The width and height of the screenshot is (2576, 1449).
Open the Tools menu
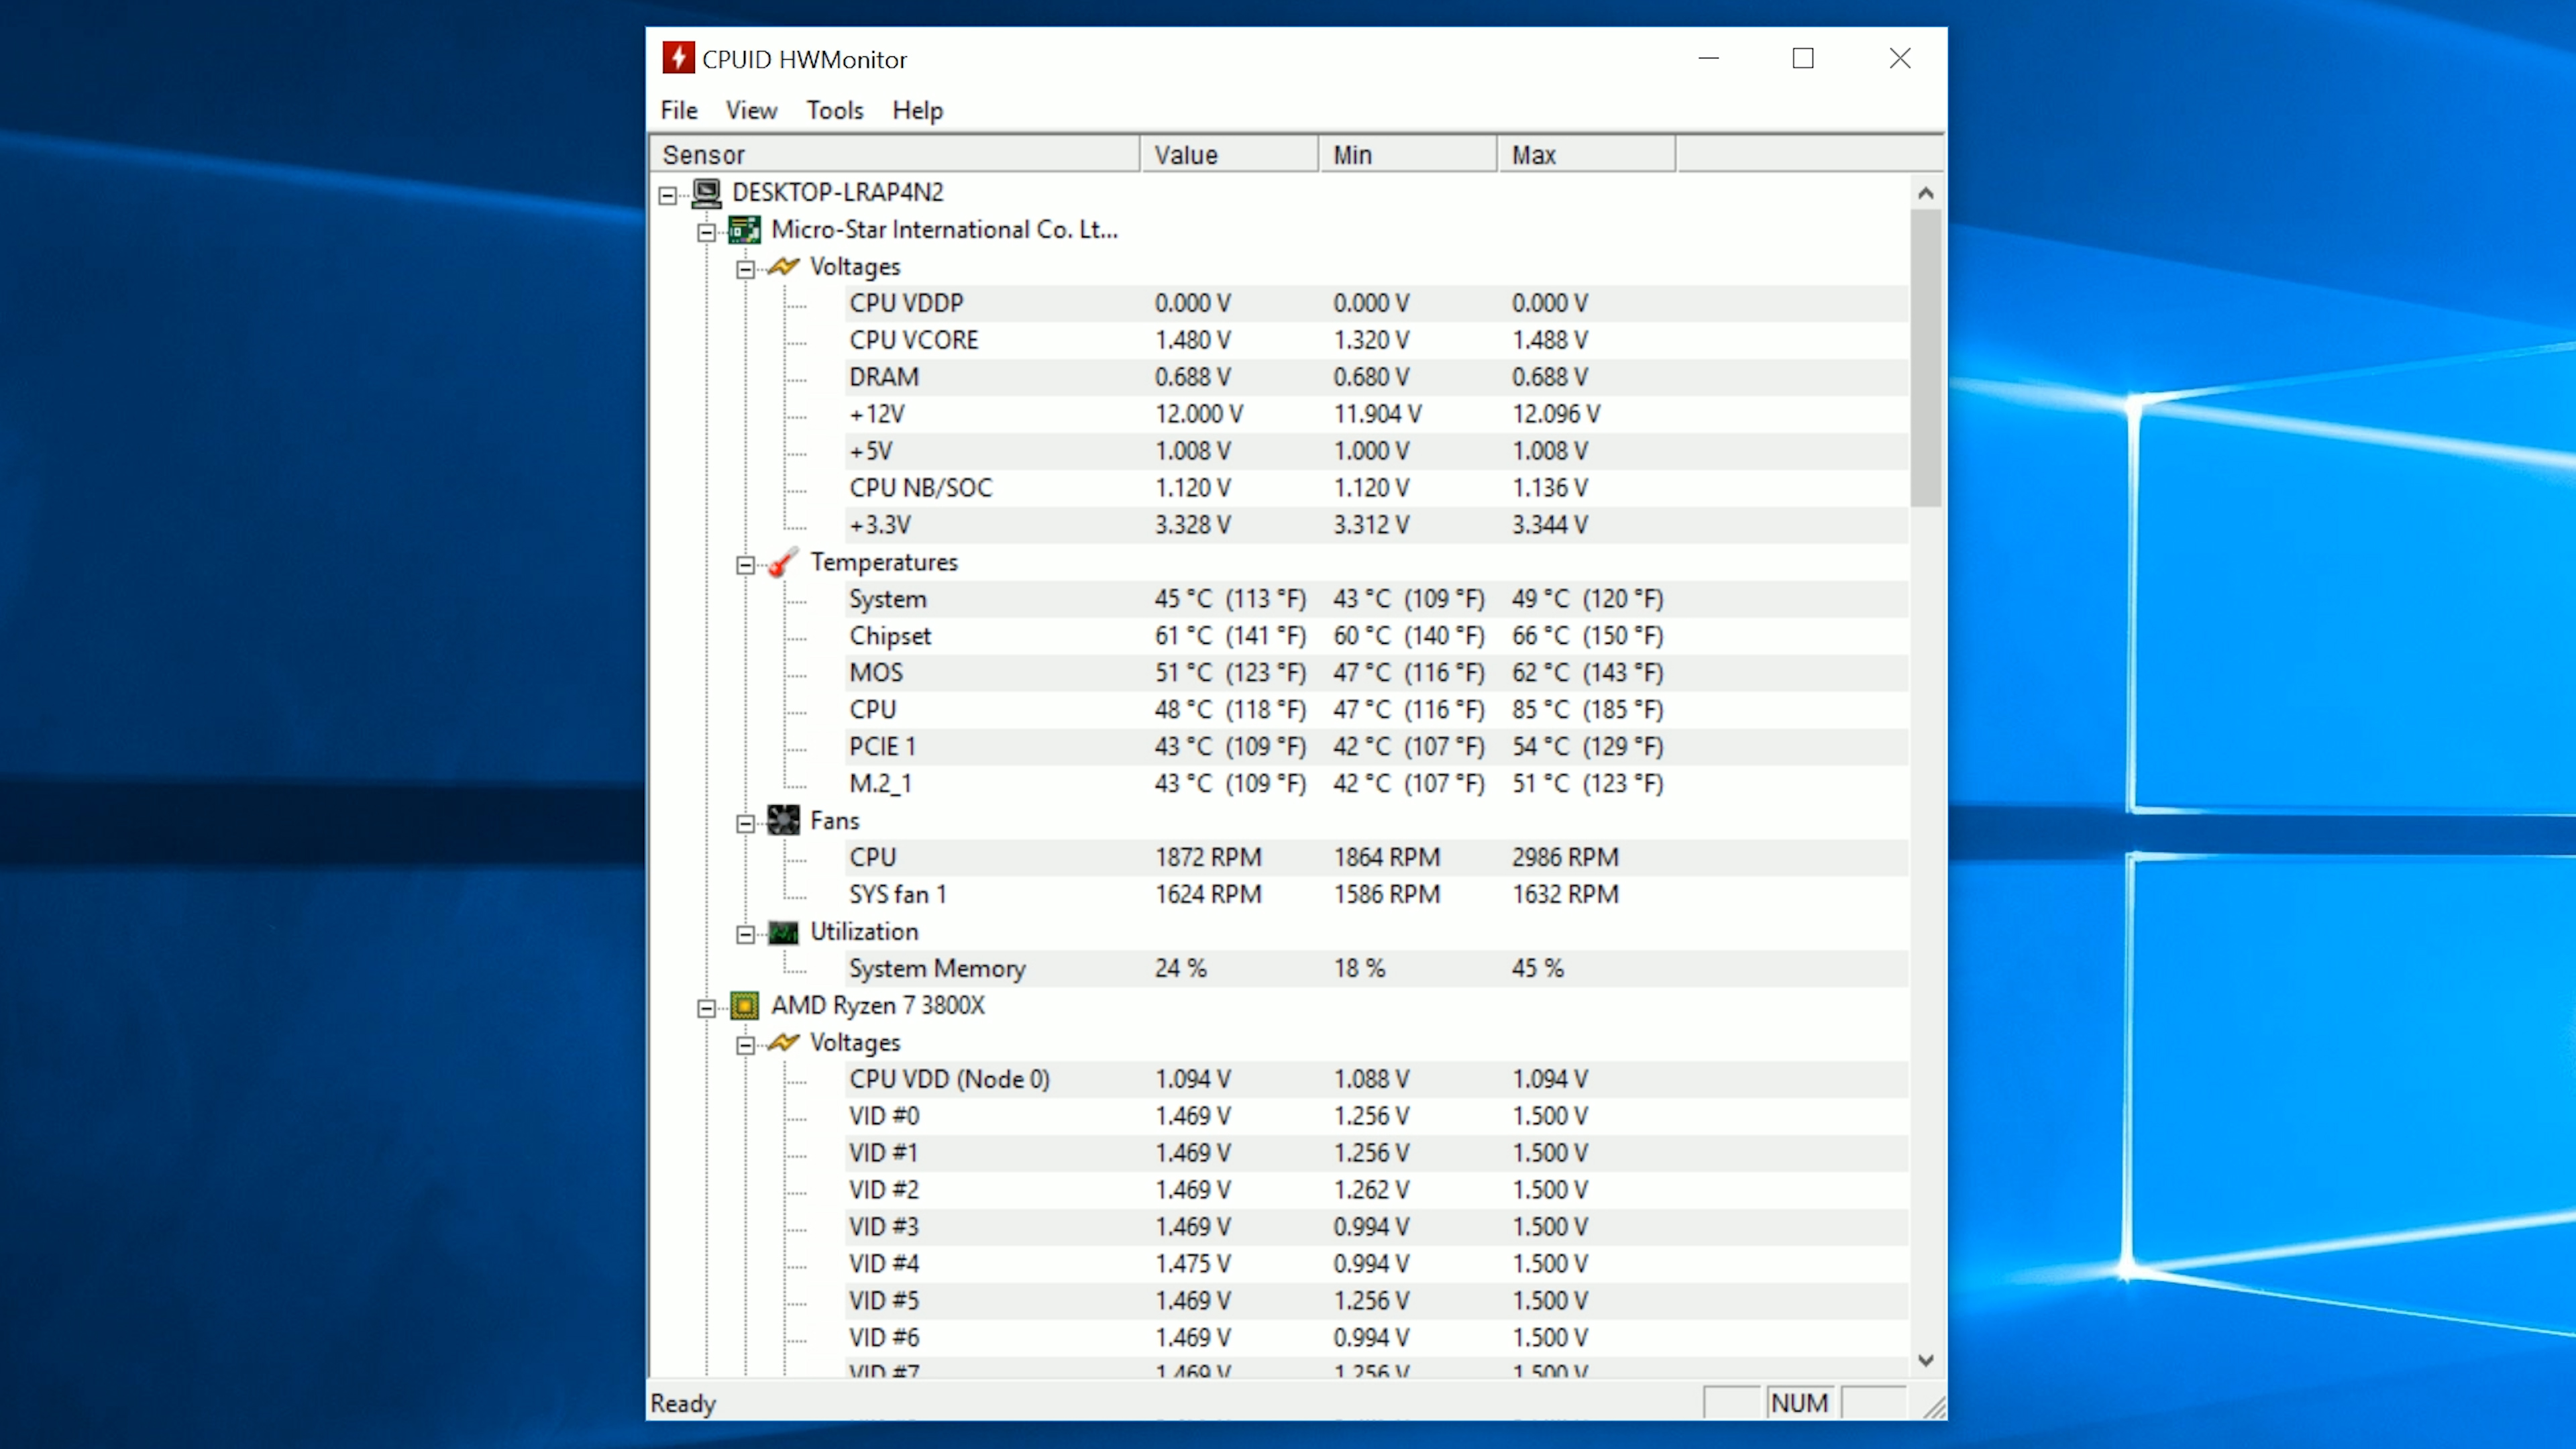835,110
